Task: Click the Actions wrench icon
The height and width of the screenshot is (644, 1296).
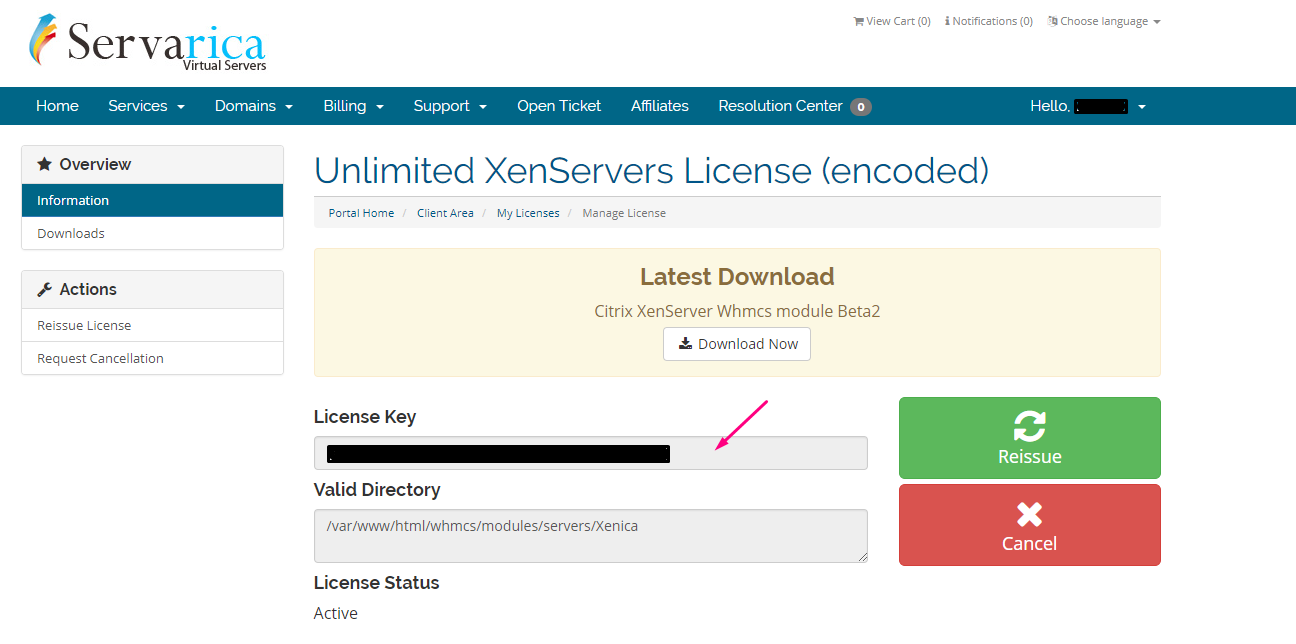Action: 44,289
